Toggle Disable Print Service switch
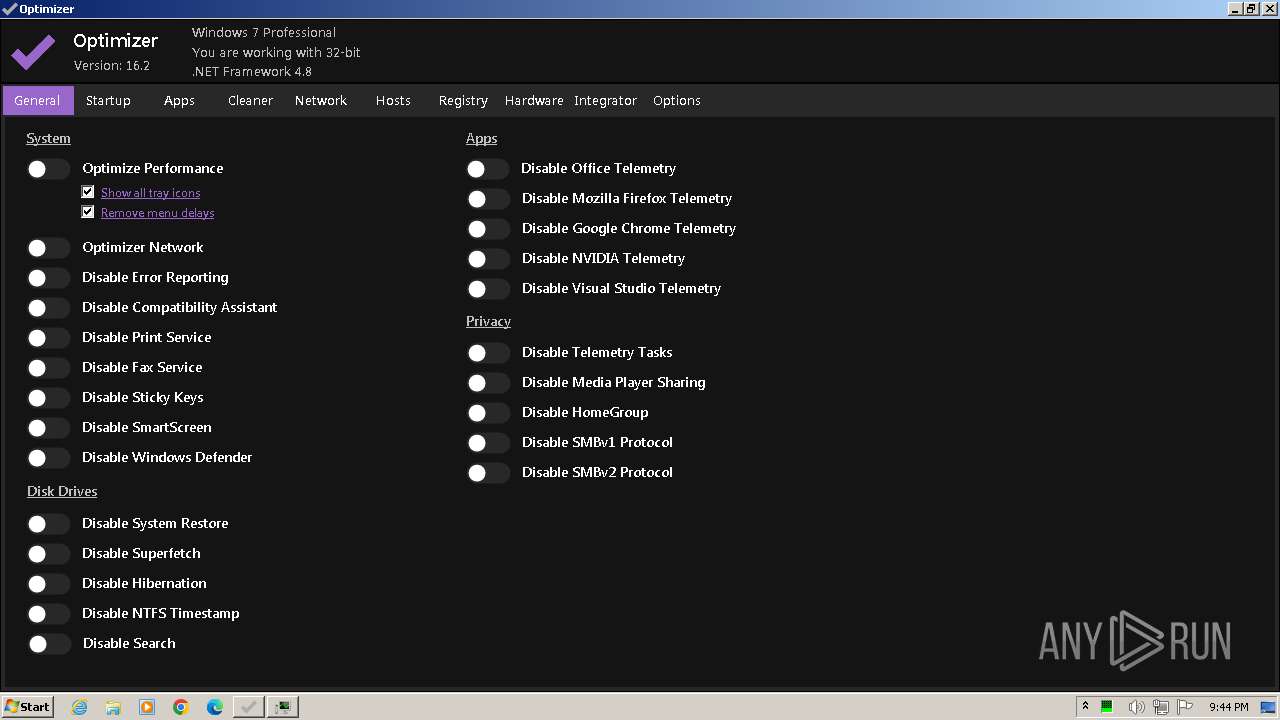The image size is (1280, 720). [x=48, y=338]
